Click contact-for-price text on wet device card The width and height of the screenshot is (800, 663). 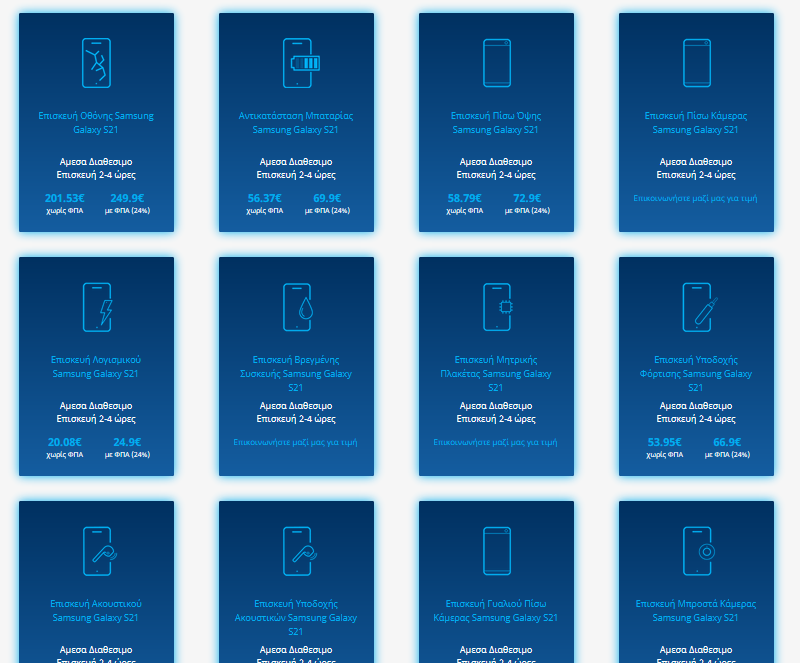point(295,442)
